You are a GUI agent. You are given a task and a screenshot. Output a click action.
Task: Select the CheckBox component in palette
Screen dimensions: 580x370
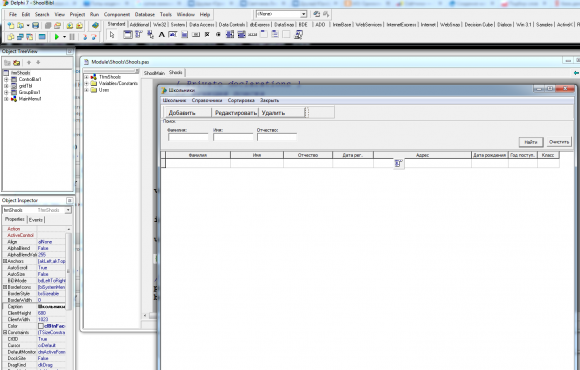tap(207, 35)
